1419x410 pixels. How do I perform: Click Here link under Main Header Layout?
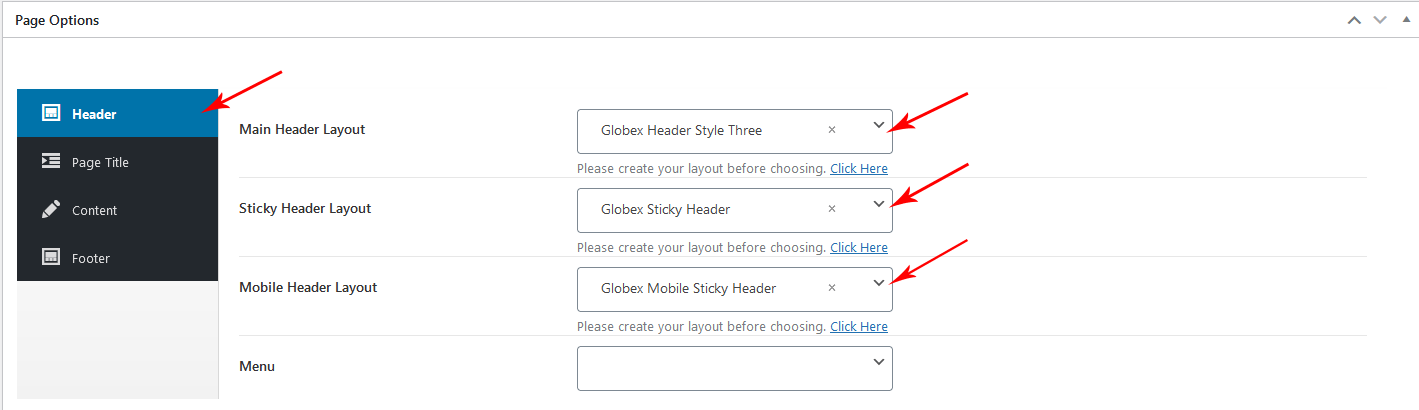[x=858, y=168]
